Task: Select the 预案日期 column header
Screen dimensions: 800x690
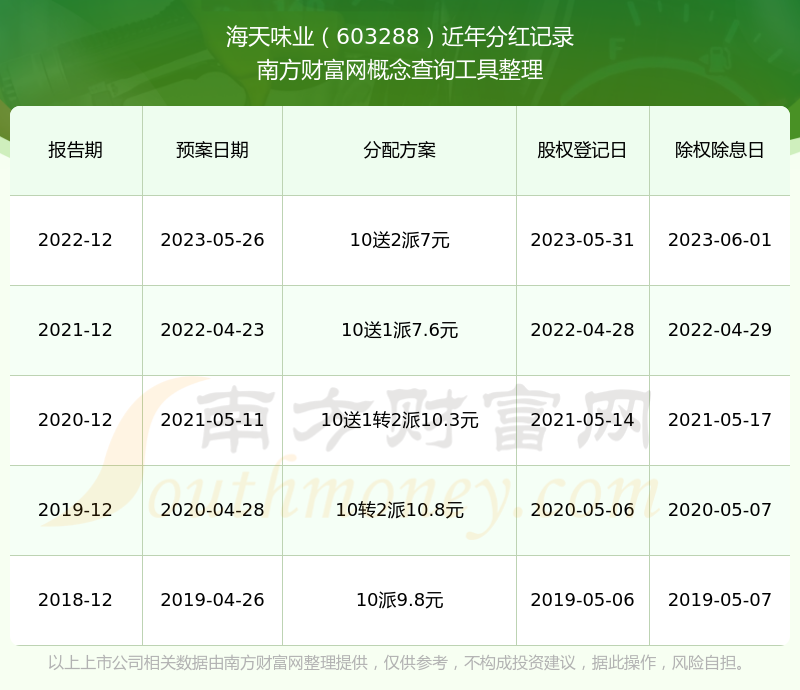Action: pos(212,150)
